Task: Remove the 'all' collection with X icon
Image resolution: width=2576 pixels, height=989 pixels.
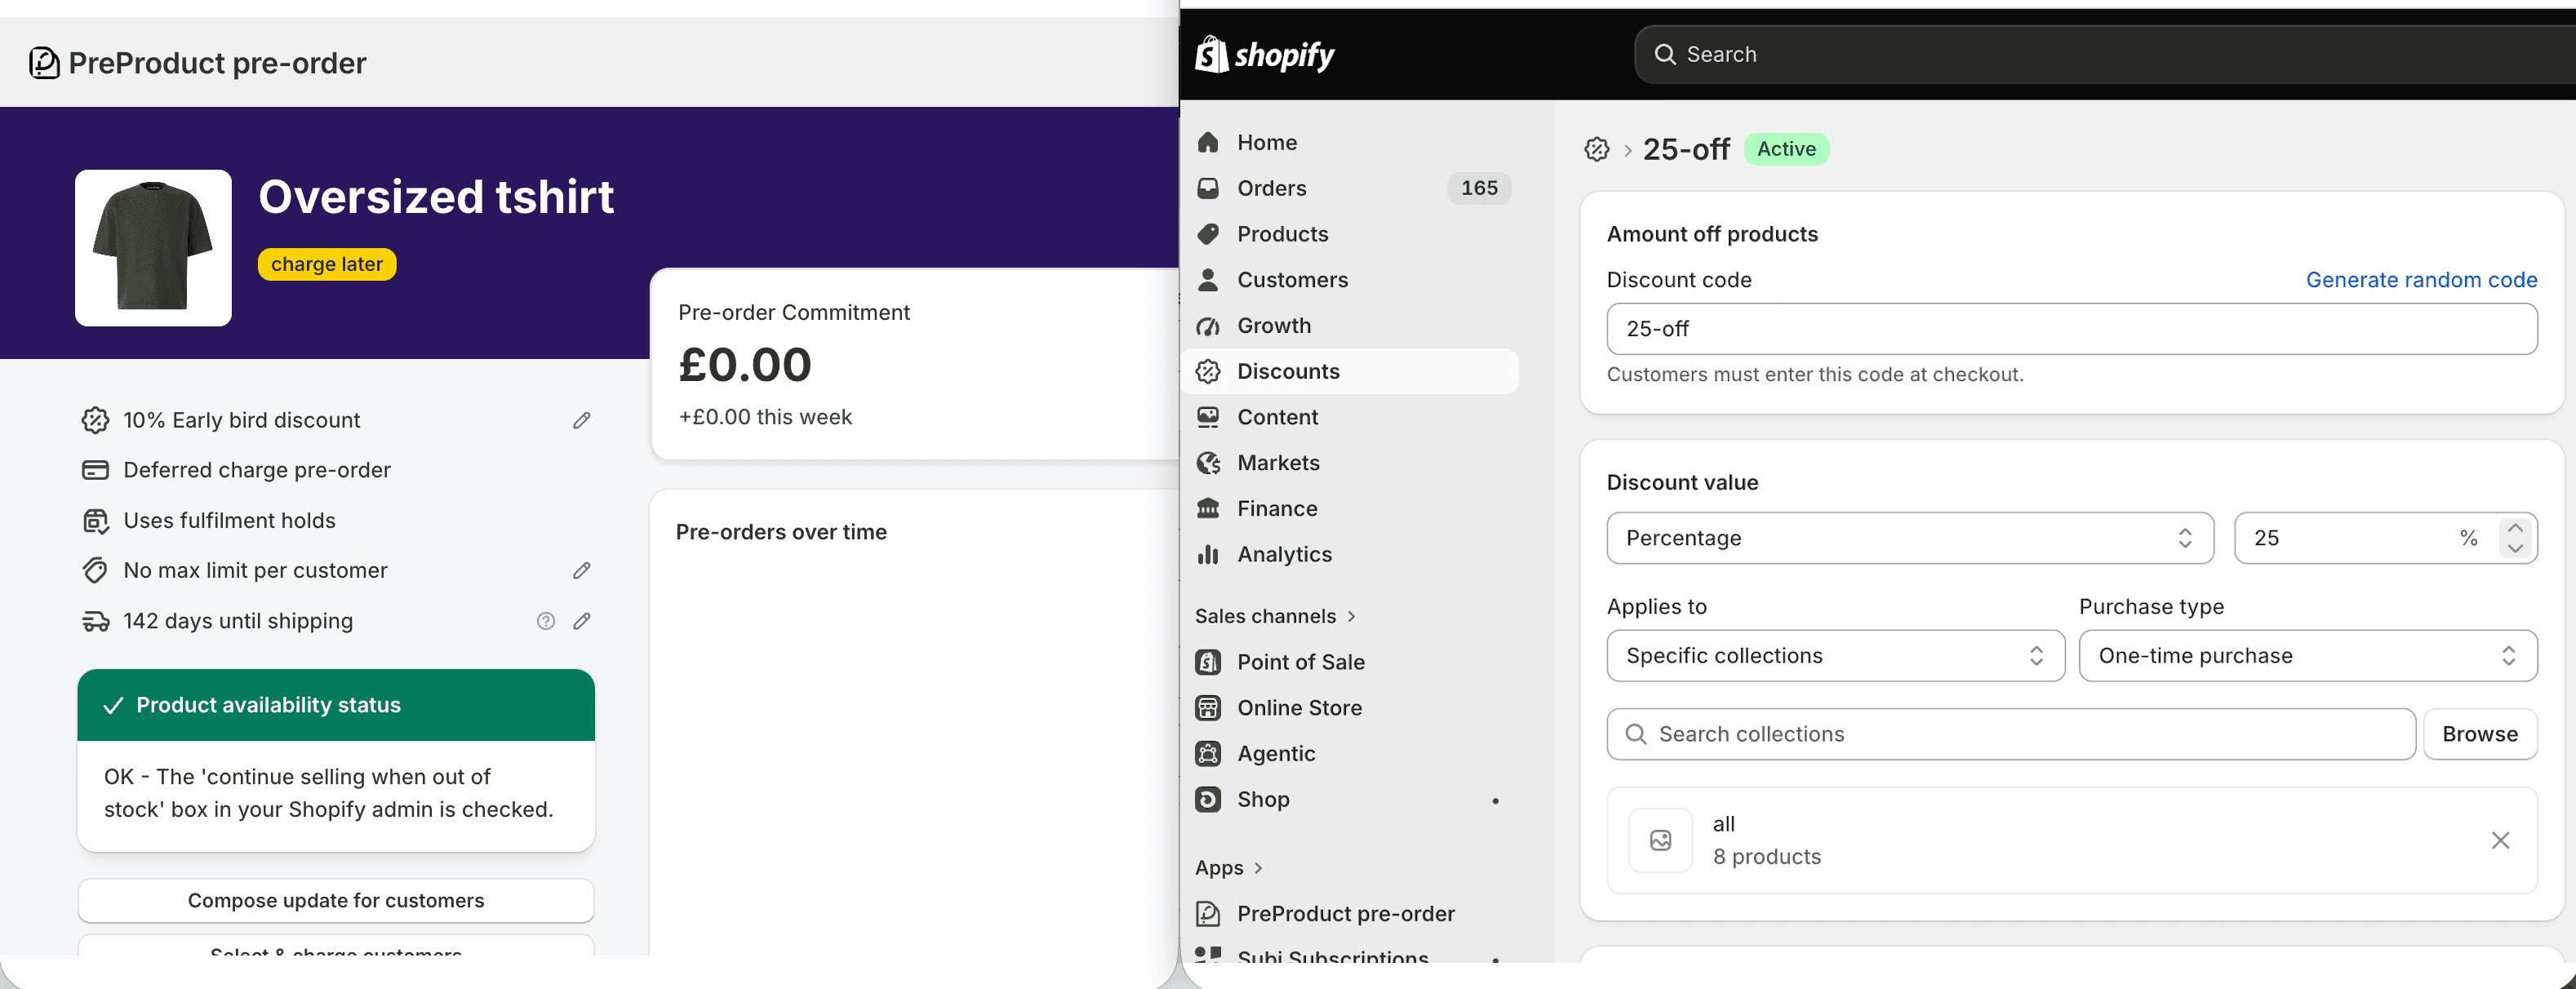Action: coord(2500,840)
